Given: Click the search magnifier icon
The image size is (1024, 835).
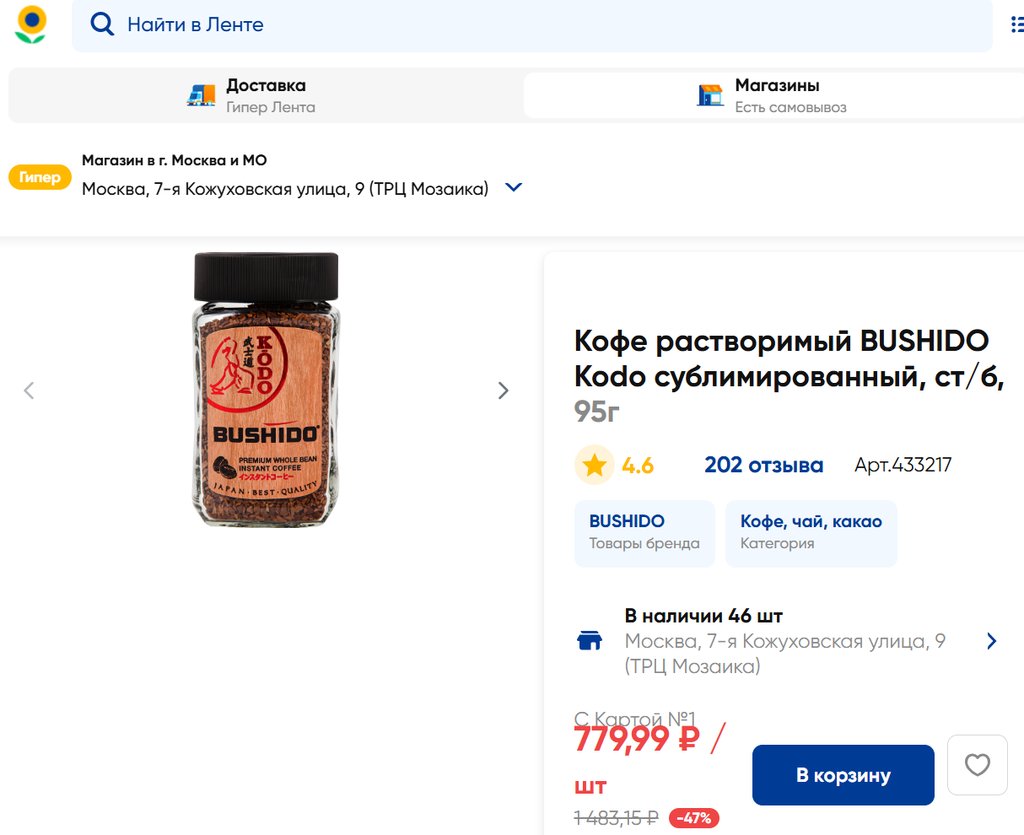Looking at the screenshot, I should (x=102, y=24).
